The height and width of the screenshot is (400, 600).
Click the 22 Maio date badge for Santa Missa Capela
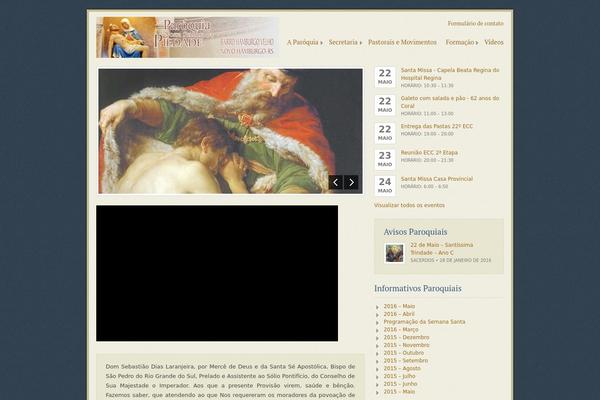385,77
